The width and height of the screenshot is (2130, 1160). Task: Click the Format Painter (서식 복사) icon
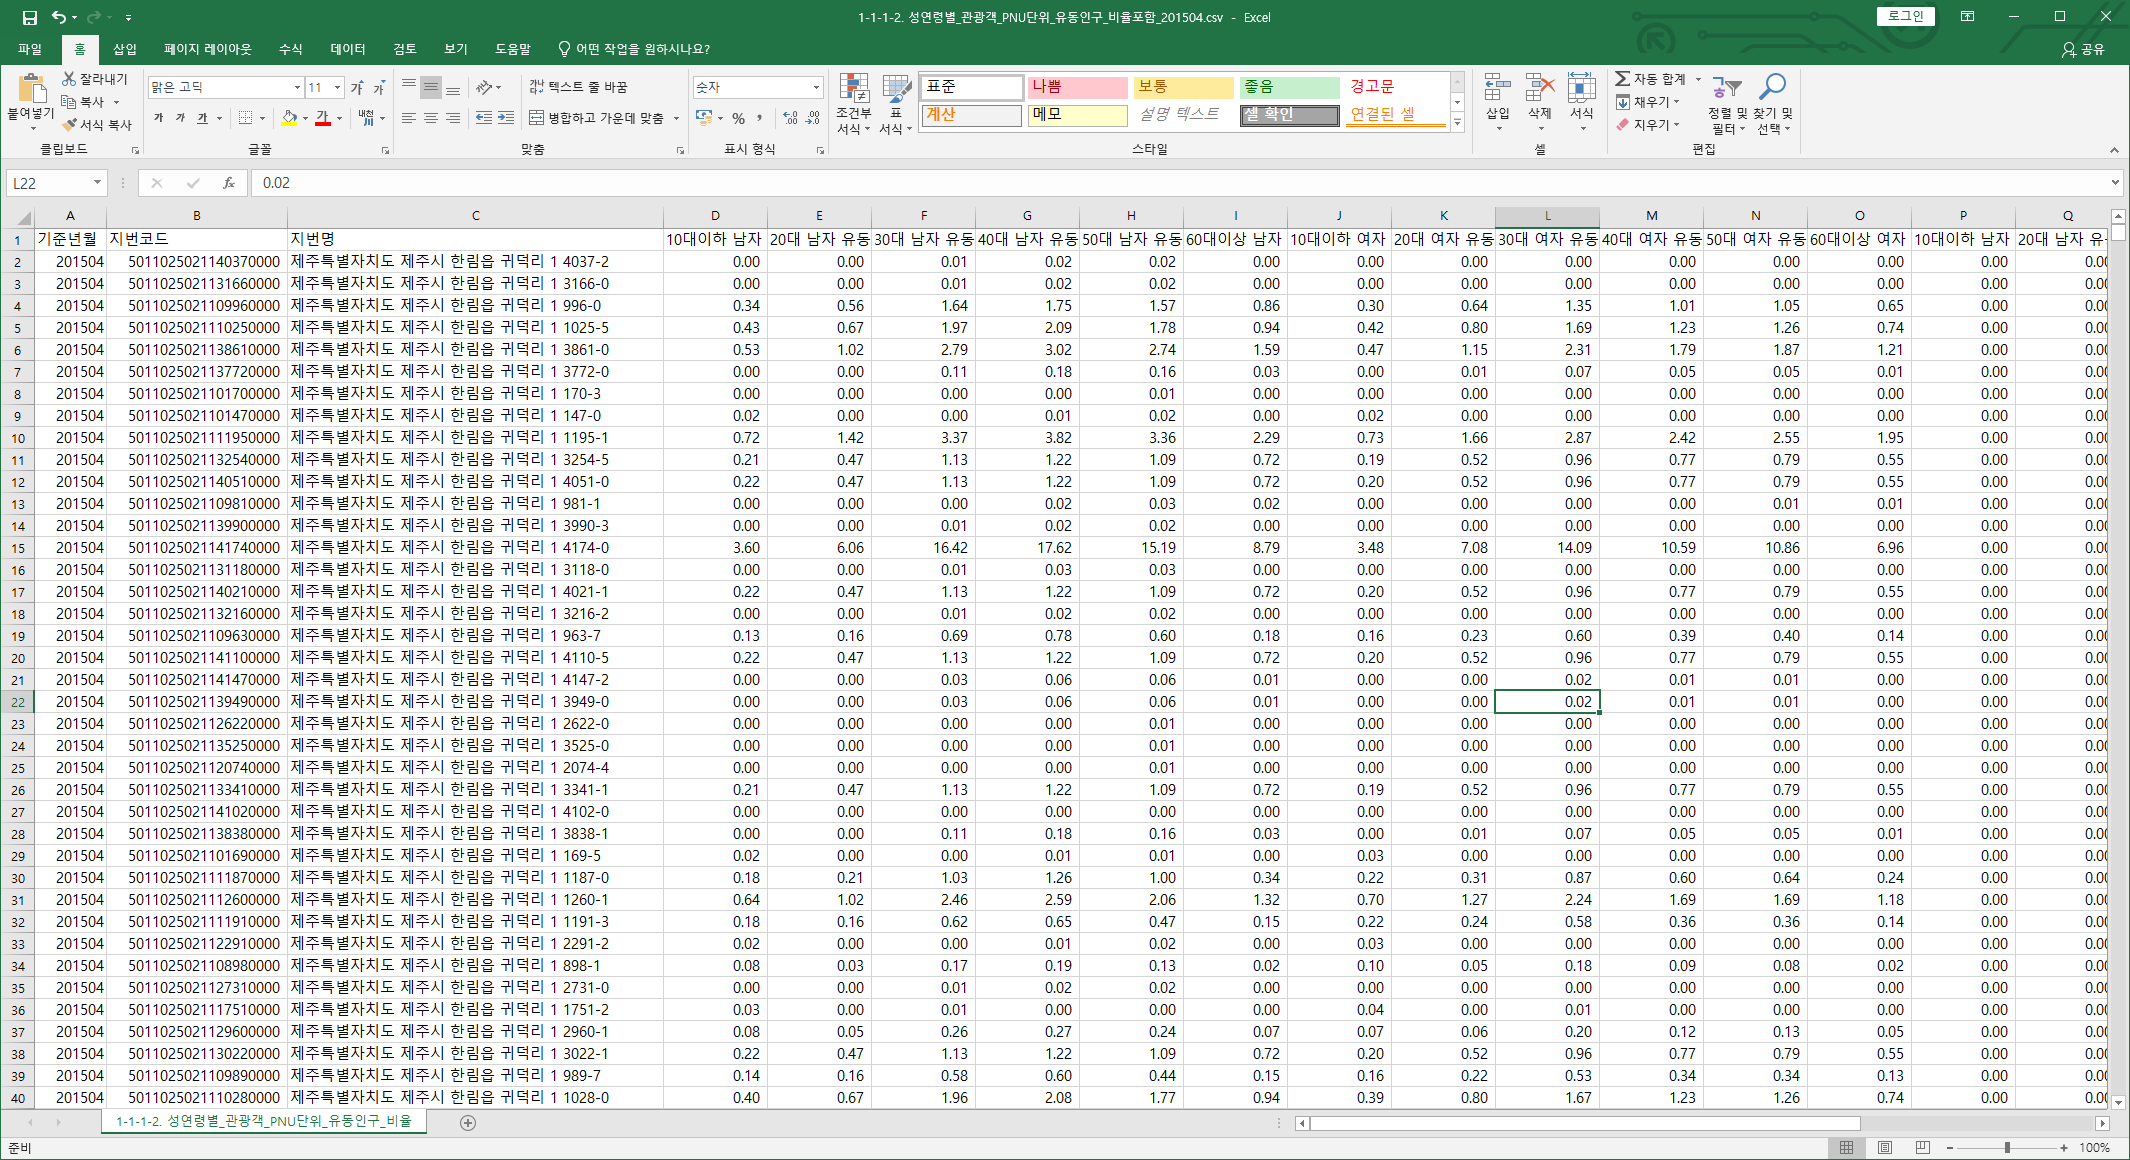69,125
